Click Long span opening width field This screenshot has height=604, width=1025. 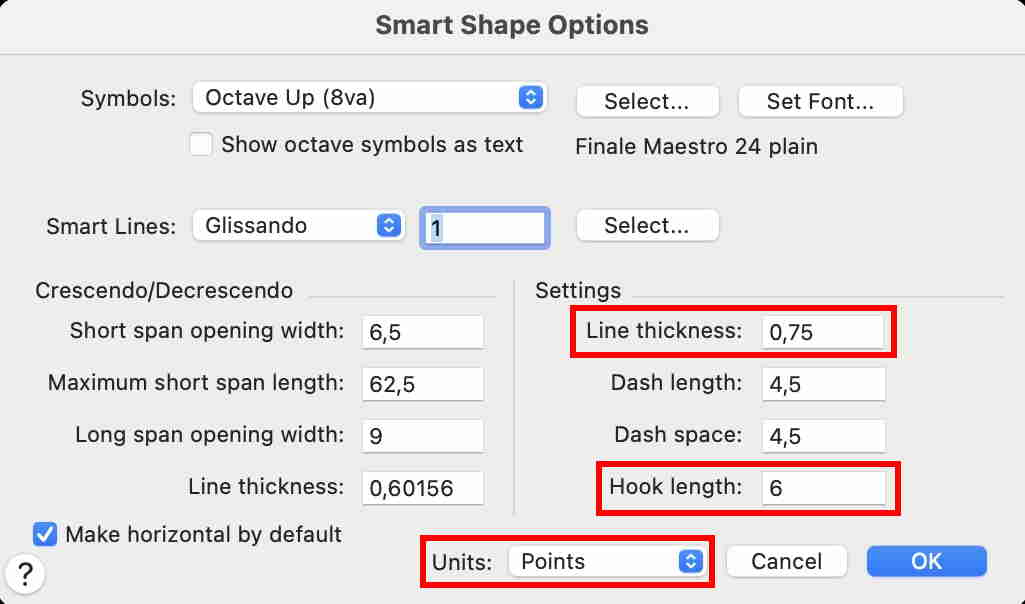pyautogui.click(x=422, y=436)
